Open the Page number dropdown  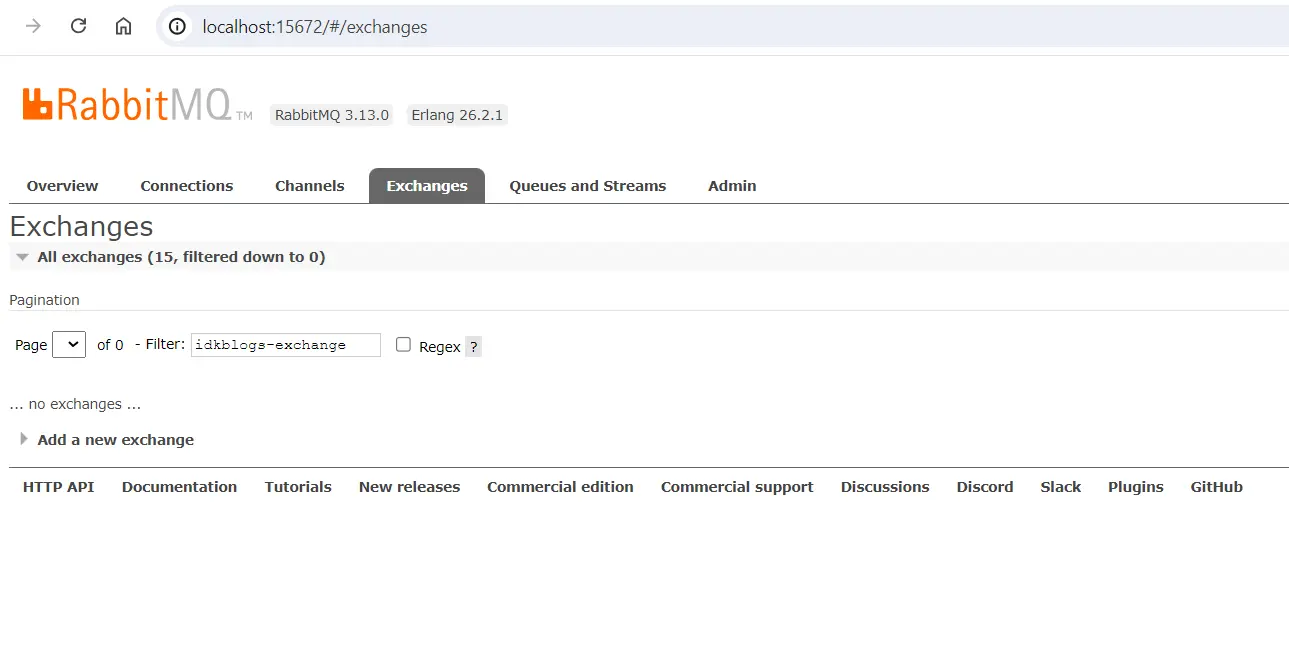pyautogui.click(x=69, y=344)
